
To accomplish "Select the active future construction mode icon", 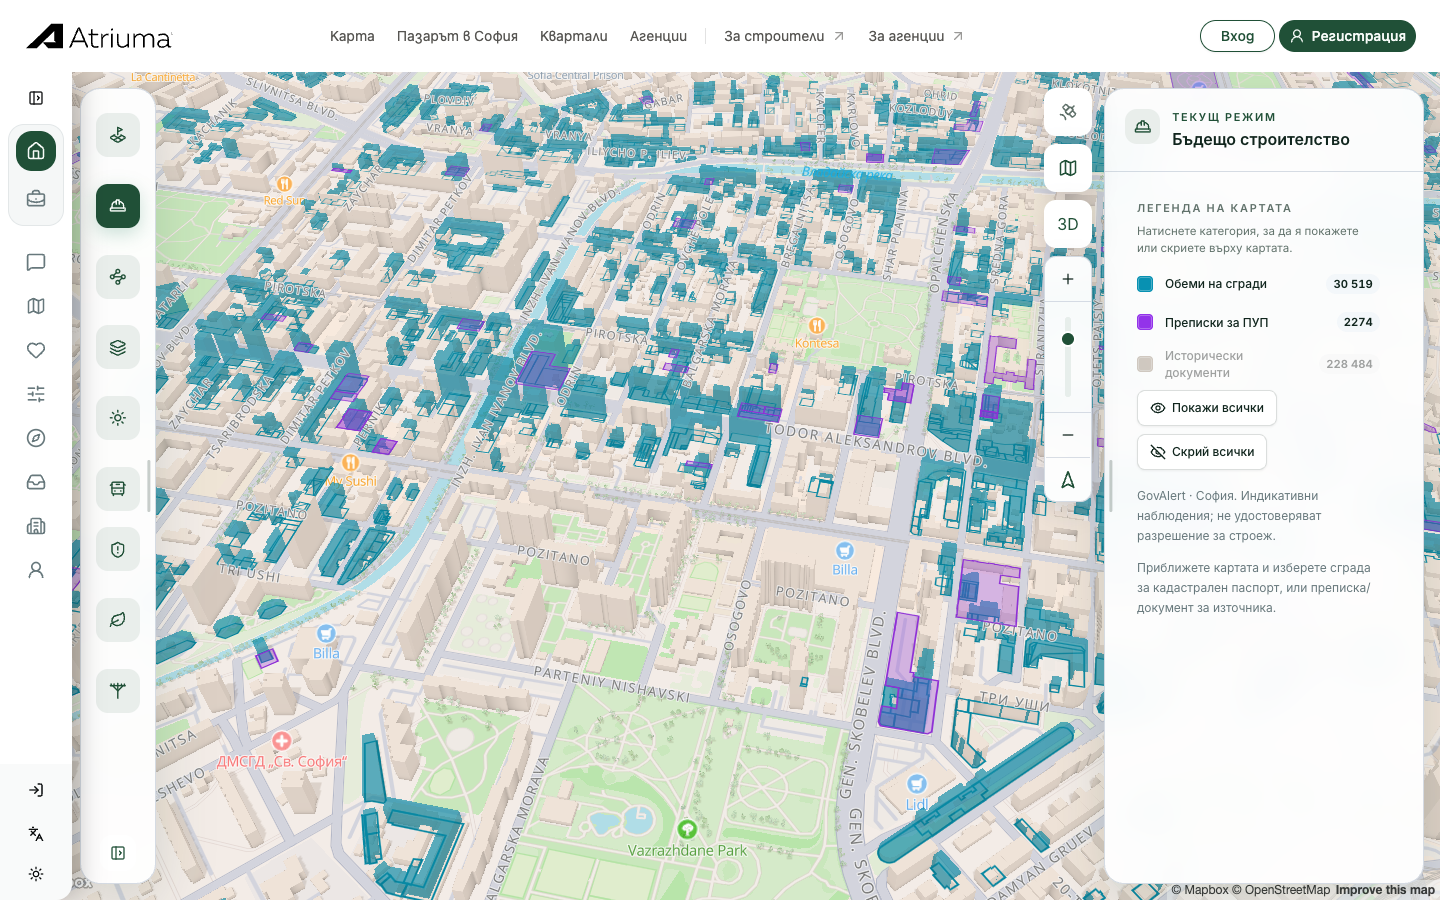I will (118, 206).
